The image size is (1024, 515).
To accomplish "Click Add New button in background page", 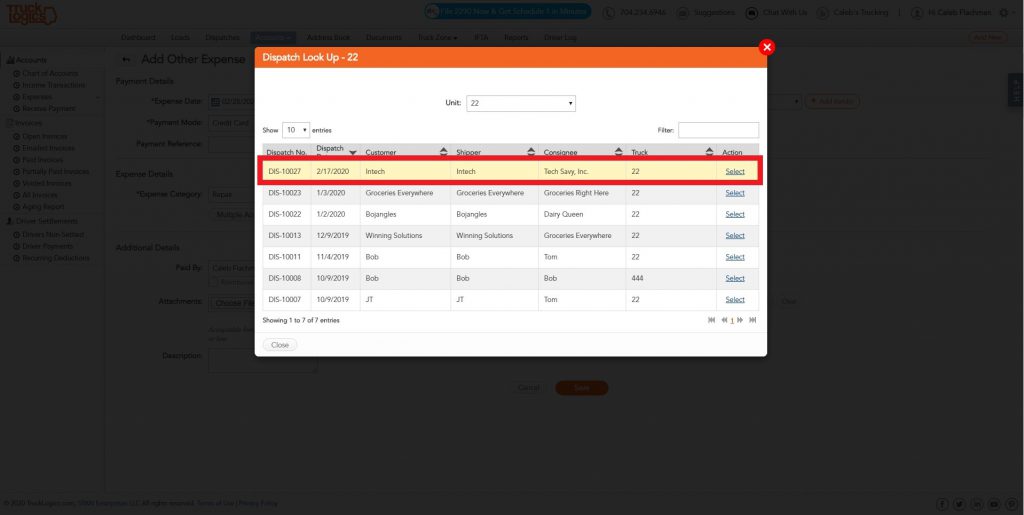I will (x=987, y=38).
